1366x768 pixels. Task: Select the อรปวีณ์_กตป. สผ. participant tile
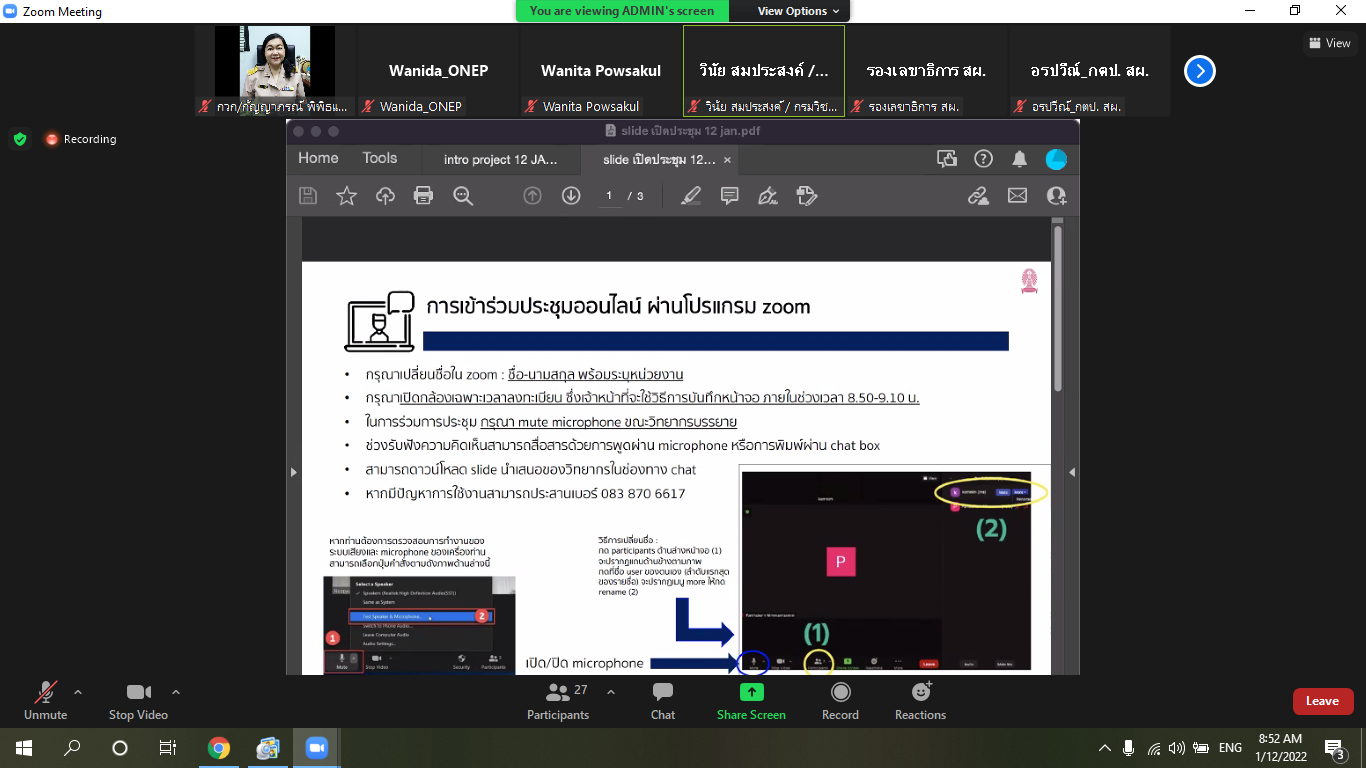click(x=1090, y=71)
